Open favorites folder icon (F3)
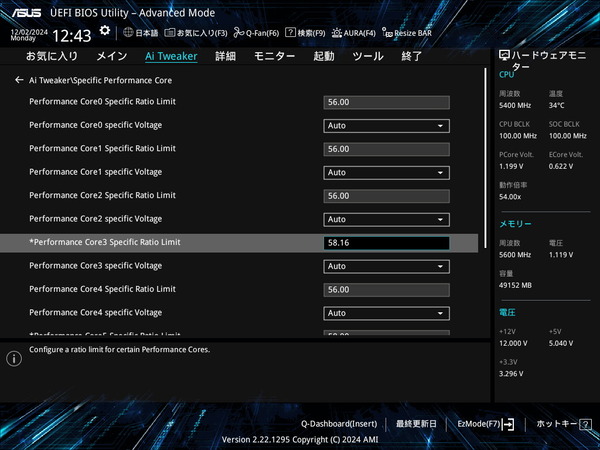The image size is (600, 450). coord(170,33)
